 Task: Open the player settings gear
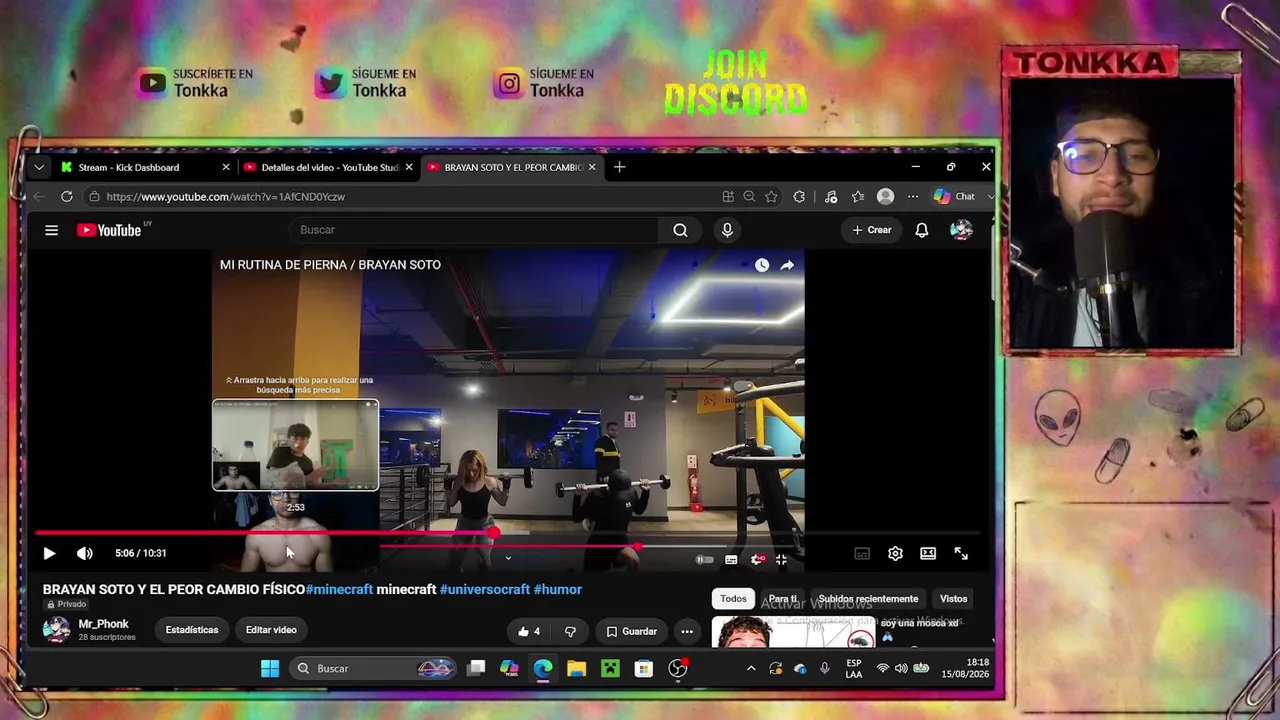(x=895, y=553)
